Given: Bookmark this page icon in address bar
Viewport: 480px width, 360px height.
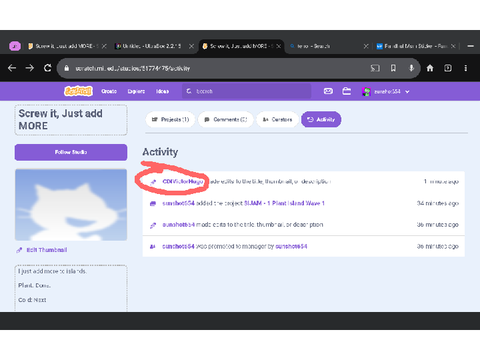Looking at the screenshot, I should (393, 68).
